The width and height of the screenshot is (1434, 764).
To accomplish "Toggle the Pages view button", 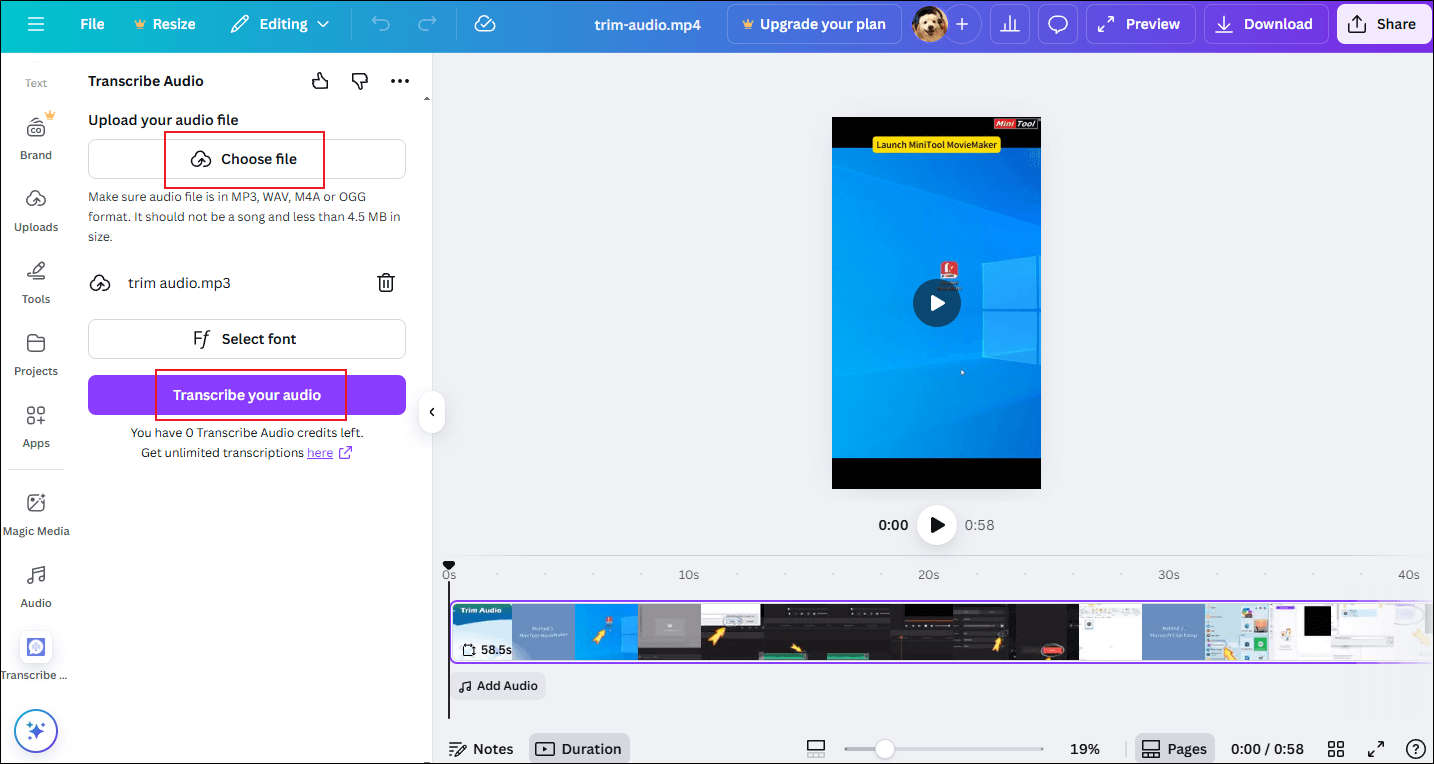I will [1174, 749].
